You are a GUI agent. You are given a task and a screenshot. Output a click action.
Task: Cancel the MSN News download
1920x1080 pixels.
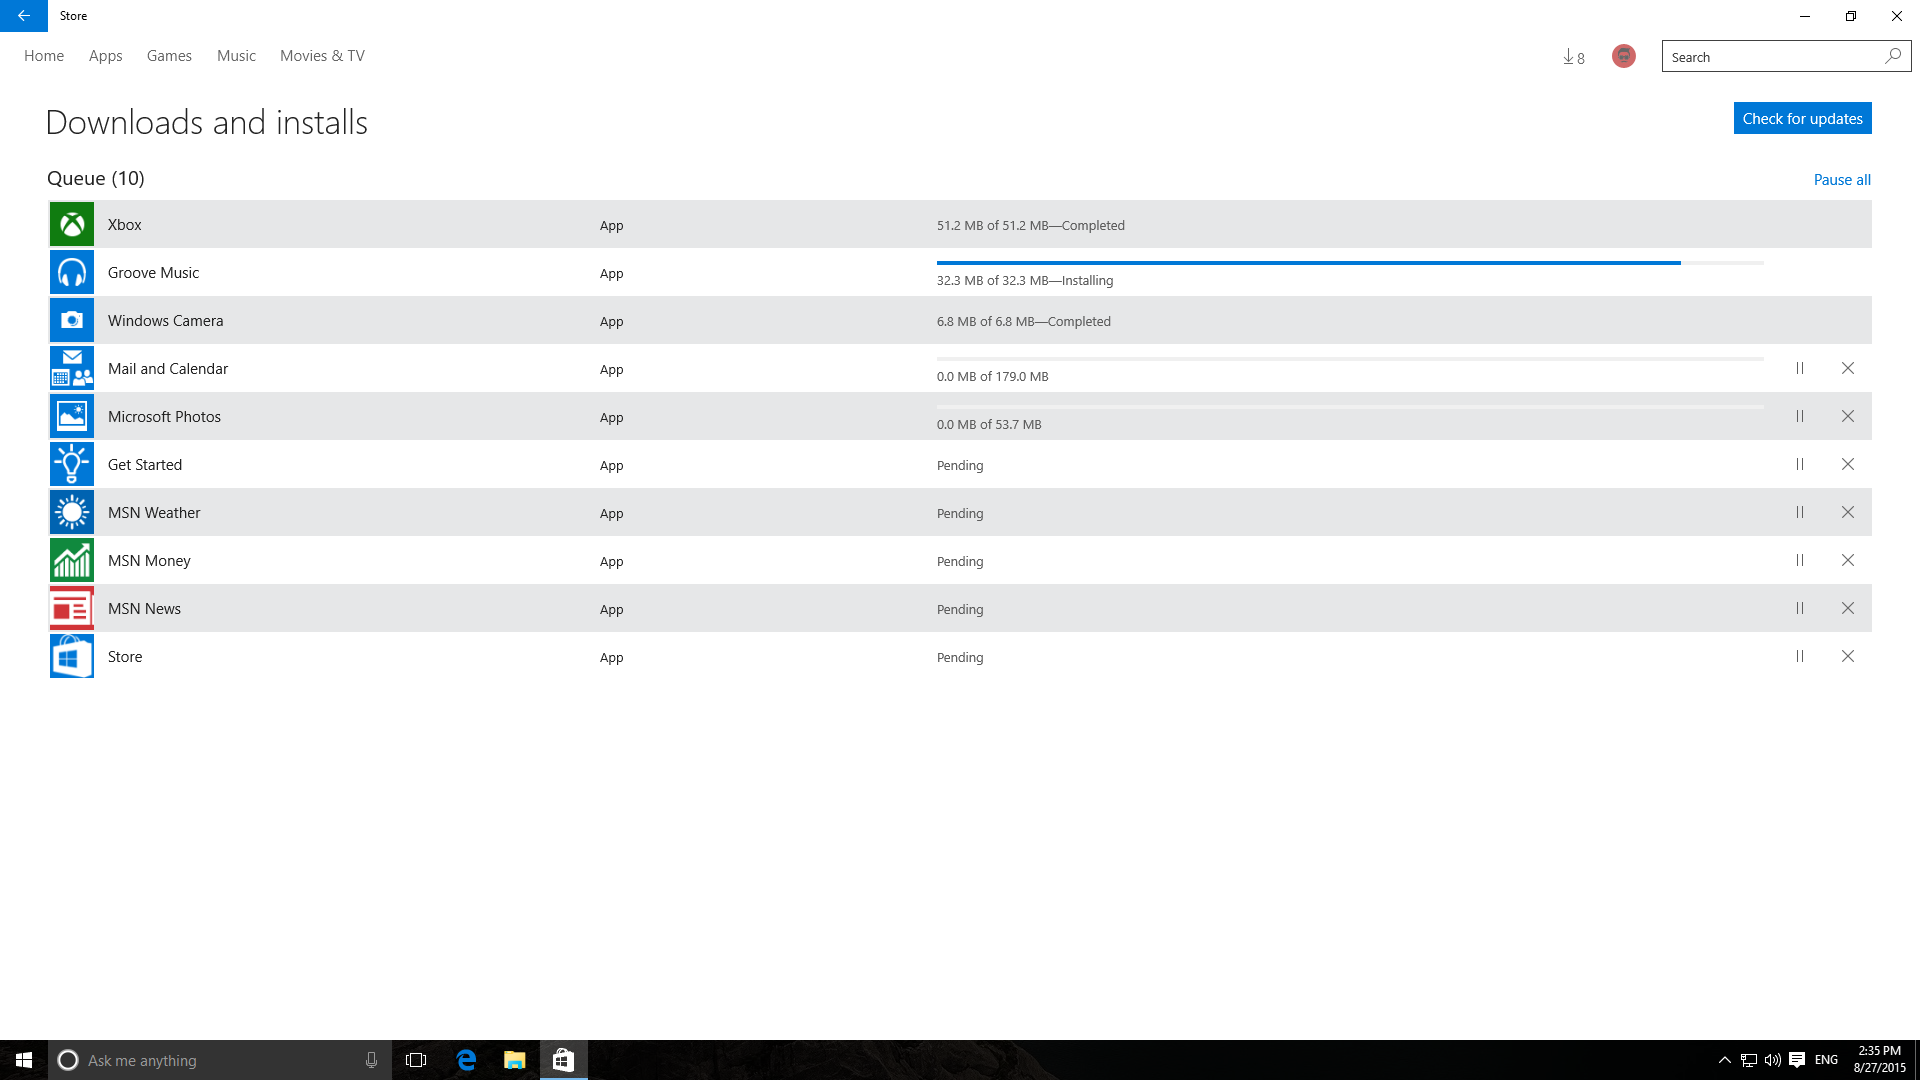pyautogui.click(x=1848, y=608)
